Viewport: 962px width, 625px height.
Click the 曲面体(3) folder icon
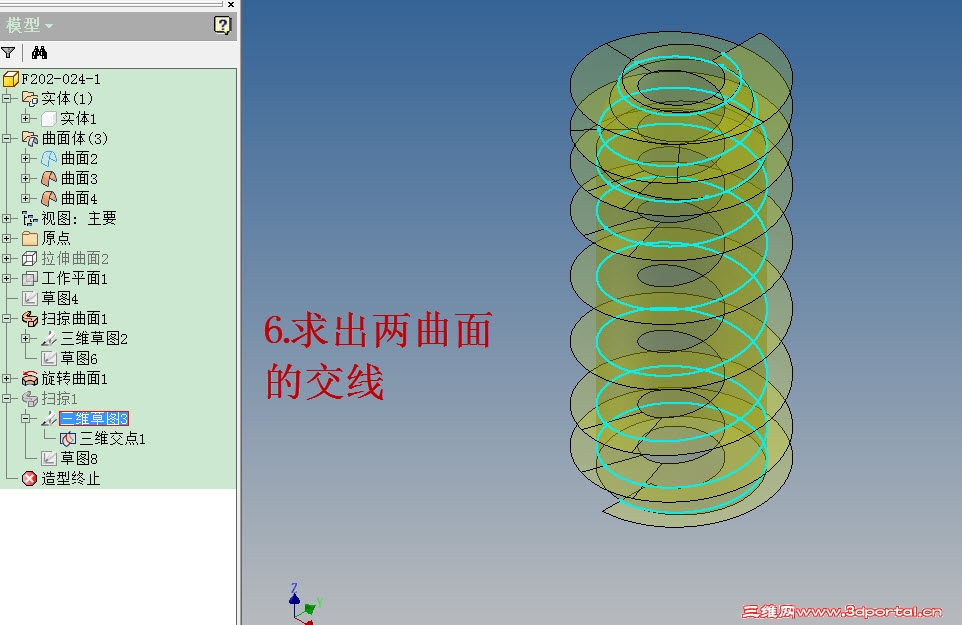pyautogui.click(x=29, y=139)
